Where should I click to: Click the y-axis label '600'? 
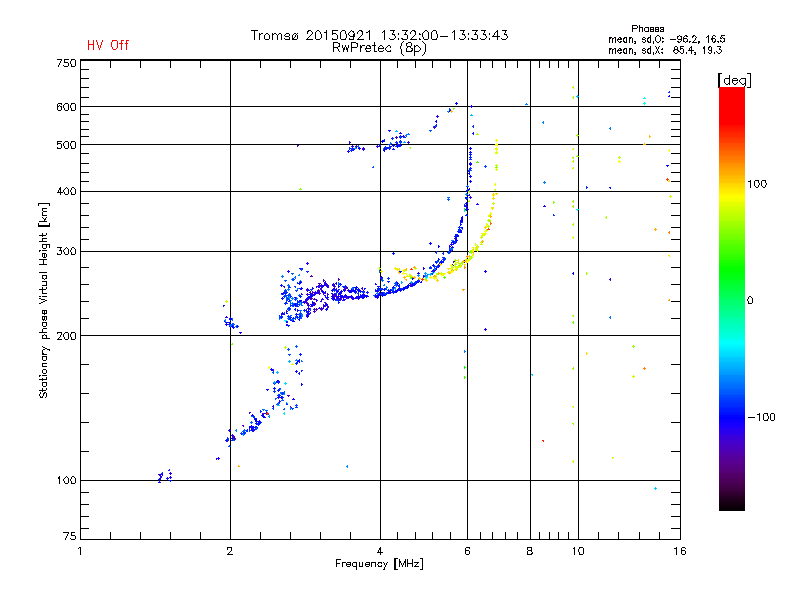[66, 107]
